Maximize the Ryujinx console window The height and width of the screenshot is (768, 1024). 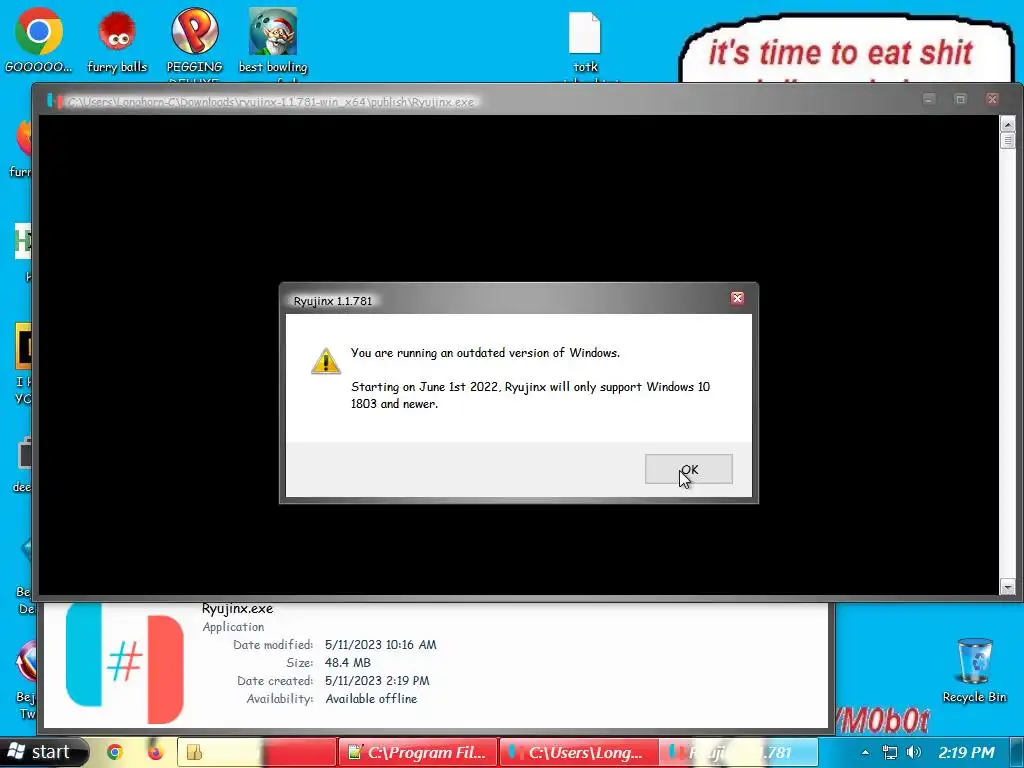click(x=960, y=99)
